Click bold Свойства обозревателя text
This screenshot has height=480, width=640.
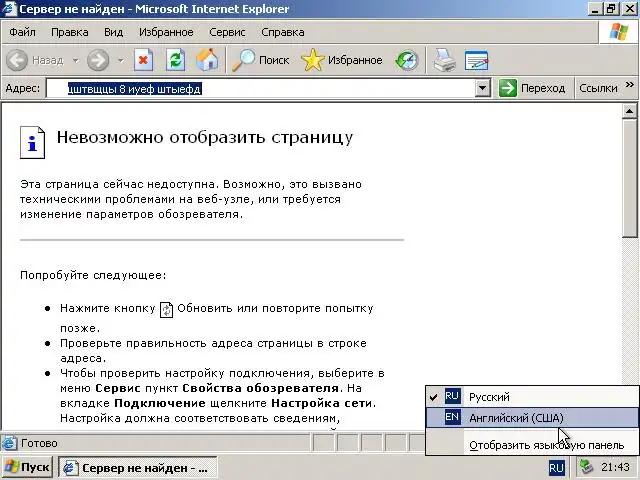pyautogui.click(x=260, y=388)
